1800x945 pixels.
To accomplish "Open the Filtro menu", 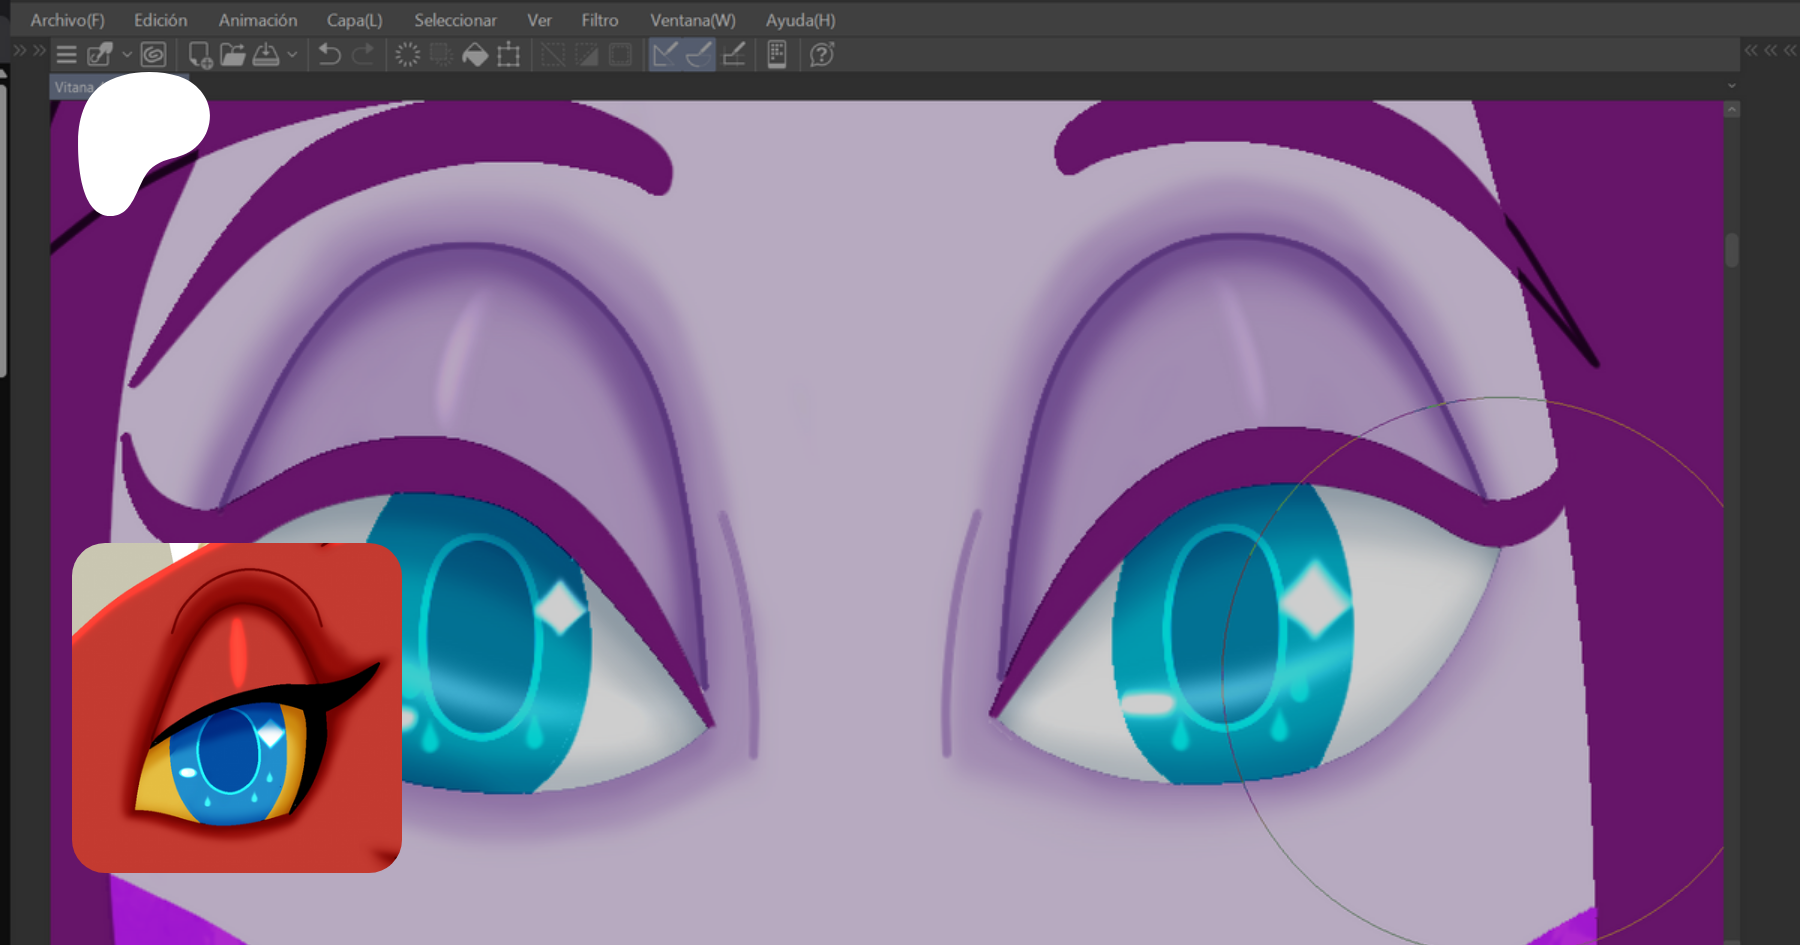I will coord(599,20).
